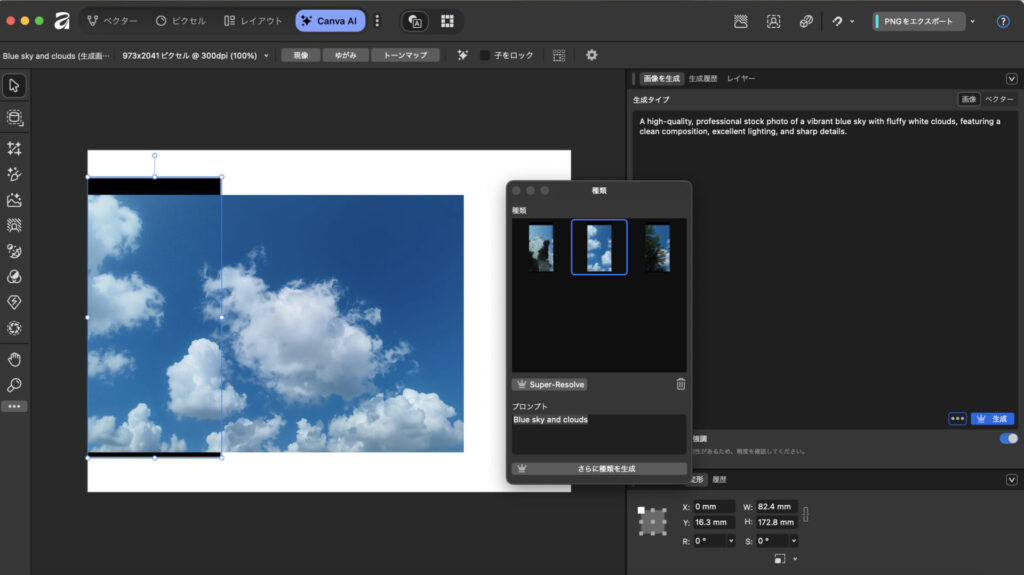Select the third generated variation thumbnail
Screen dimensions: 1024x575
pos(657,247)
